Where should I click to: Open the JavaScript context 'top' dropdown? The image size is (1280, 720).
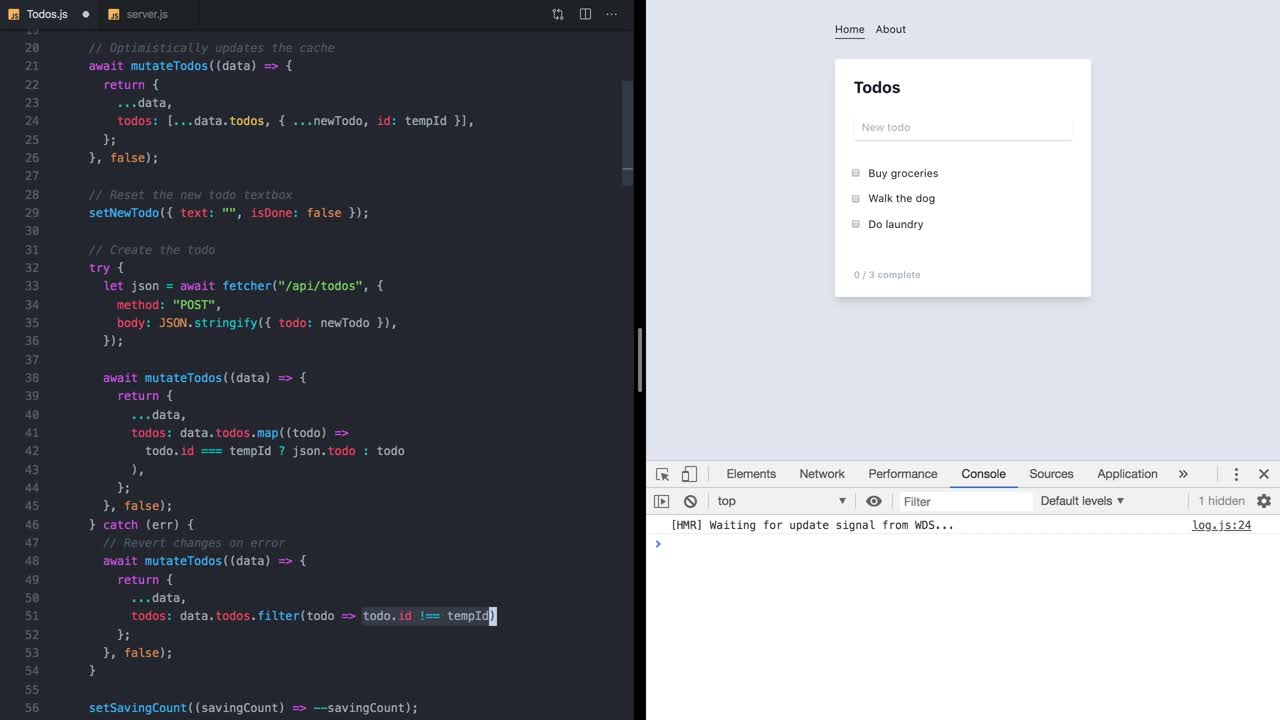781,501
